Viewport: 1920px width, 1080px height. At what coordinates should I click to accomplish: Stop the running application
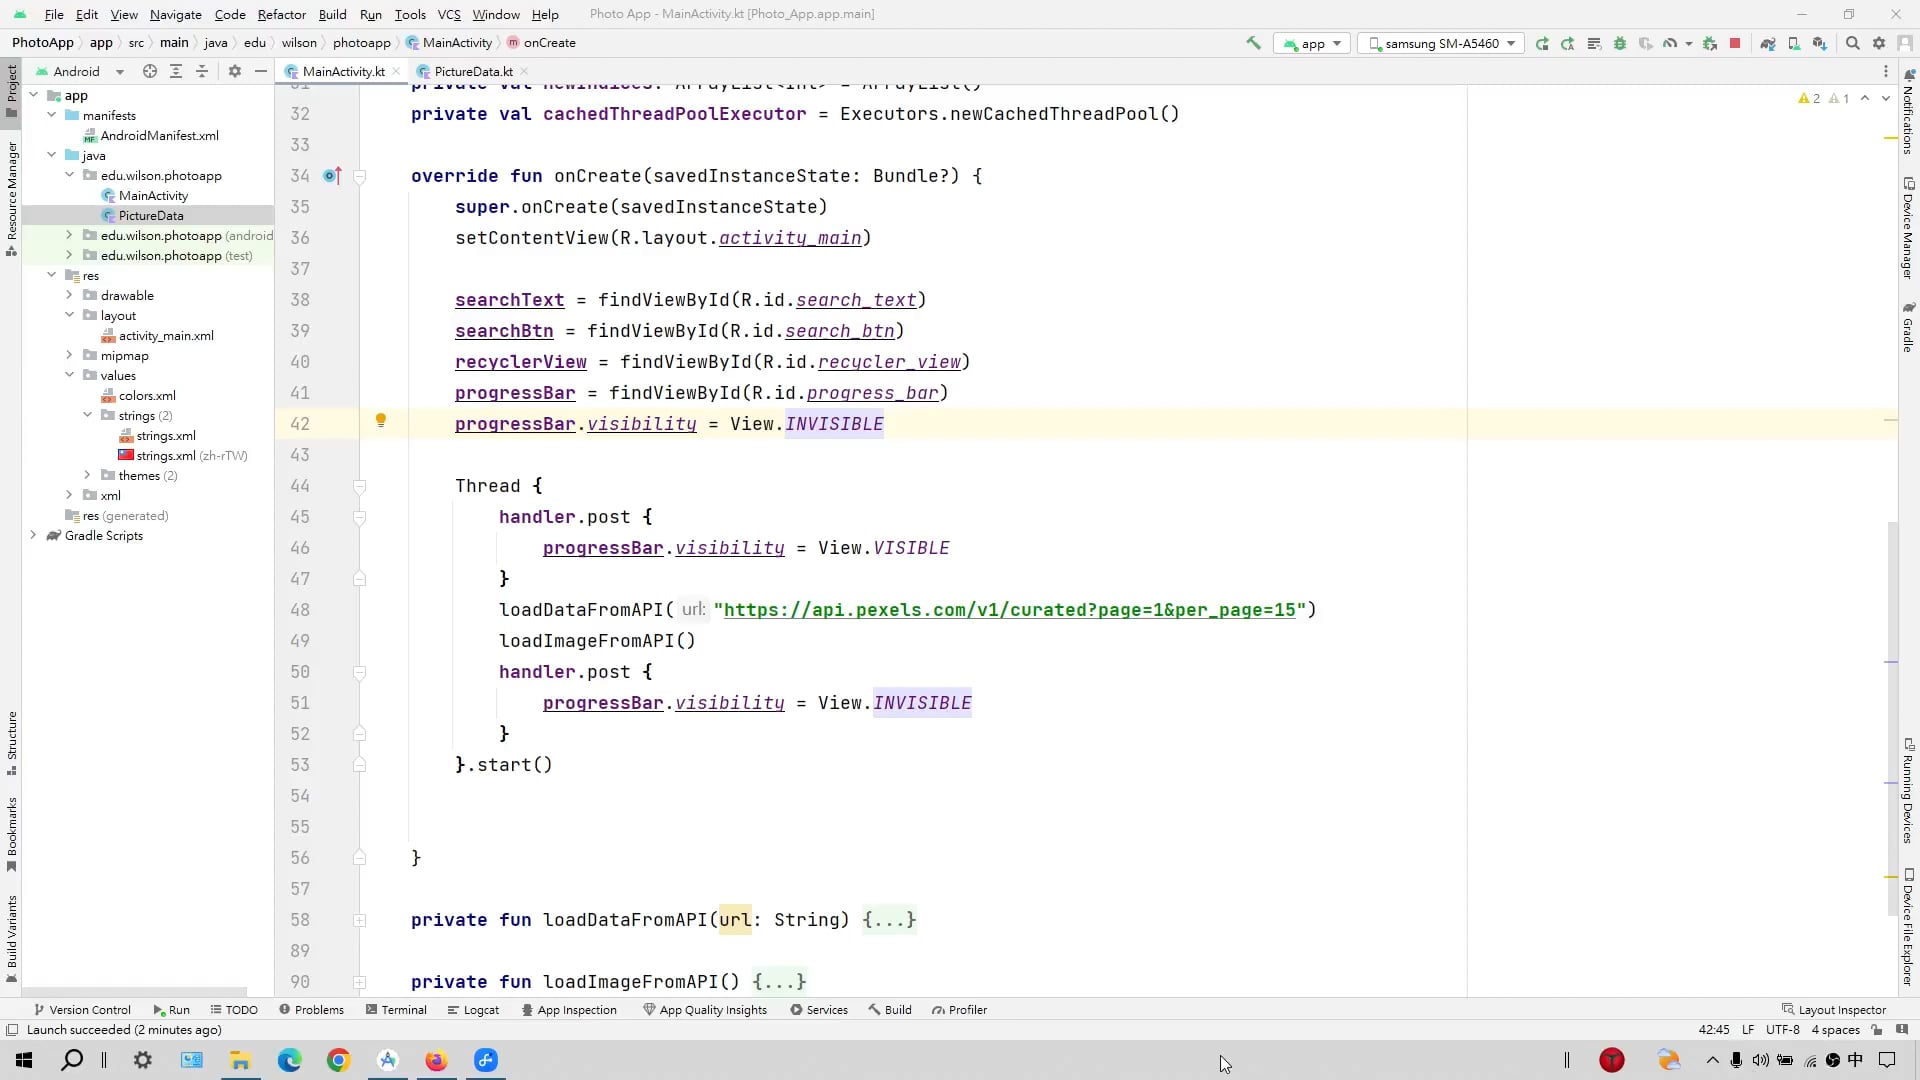click(x=1735, y=44)
